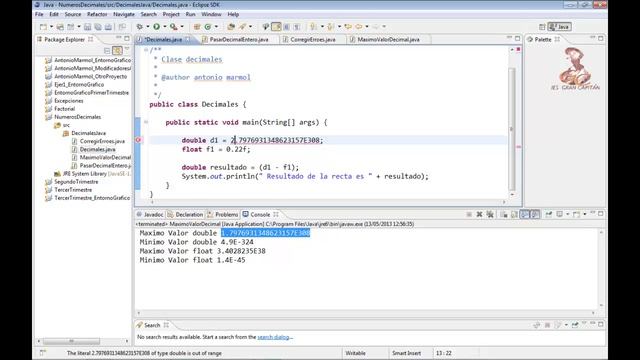Viewport: 640px width, 360px height.
Task: Click the Back navigation arrow icon
Action: pos(358,27)
